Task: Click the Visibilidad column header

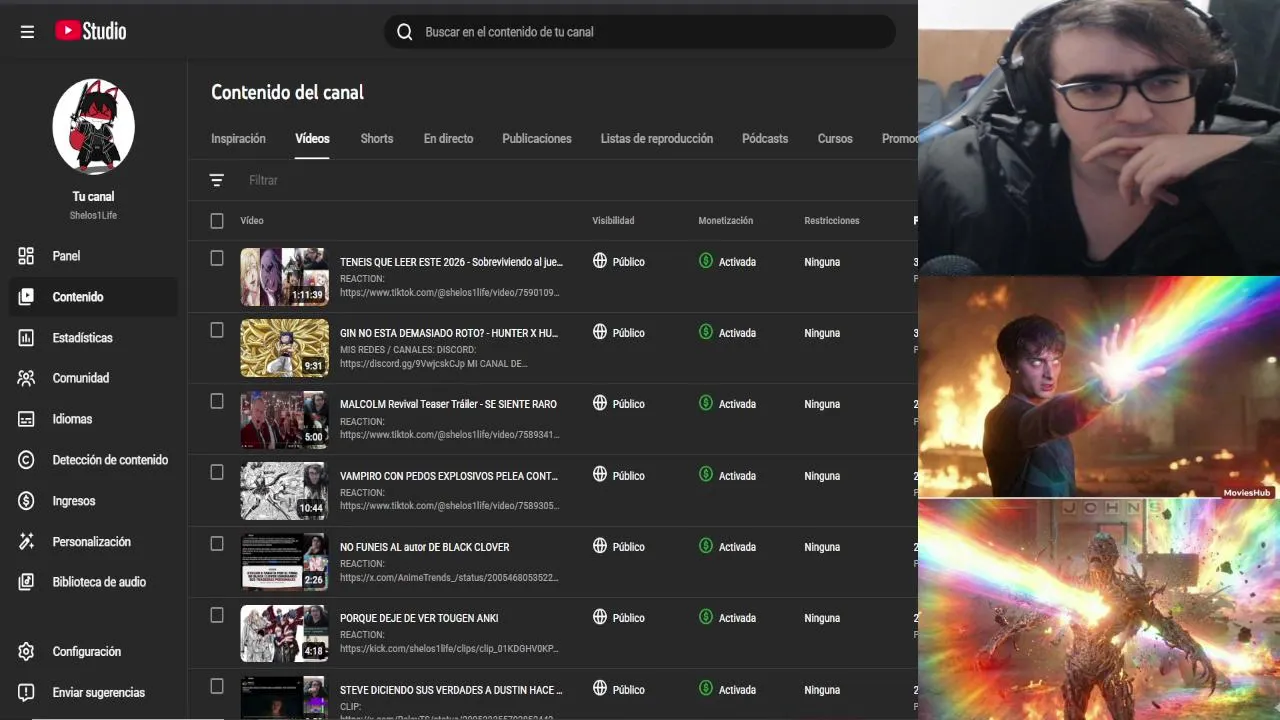Action: click(613, 221)
